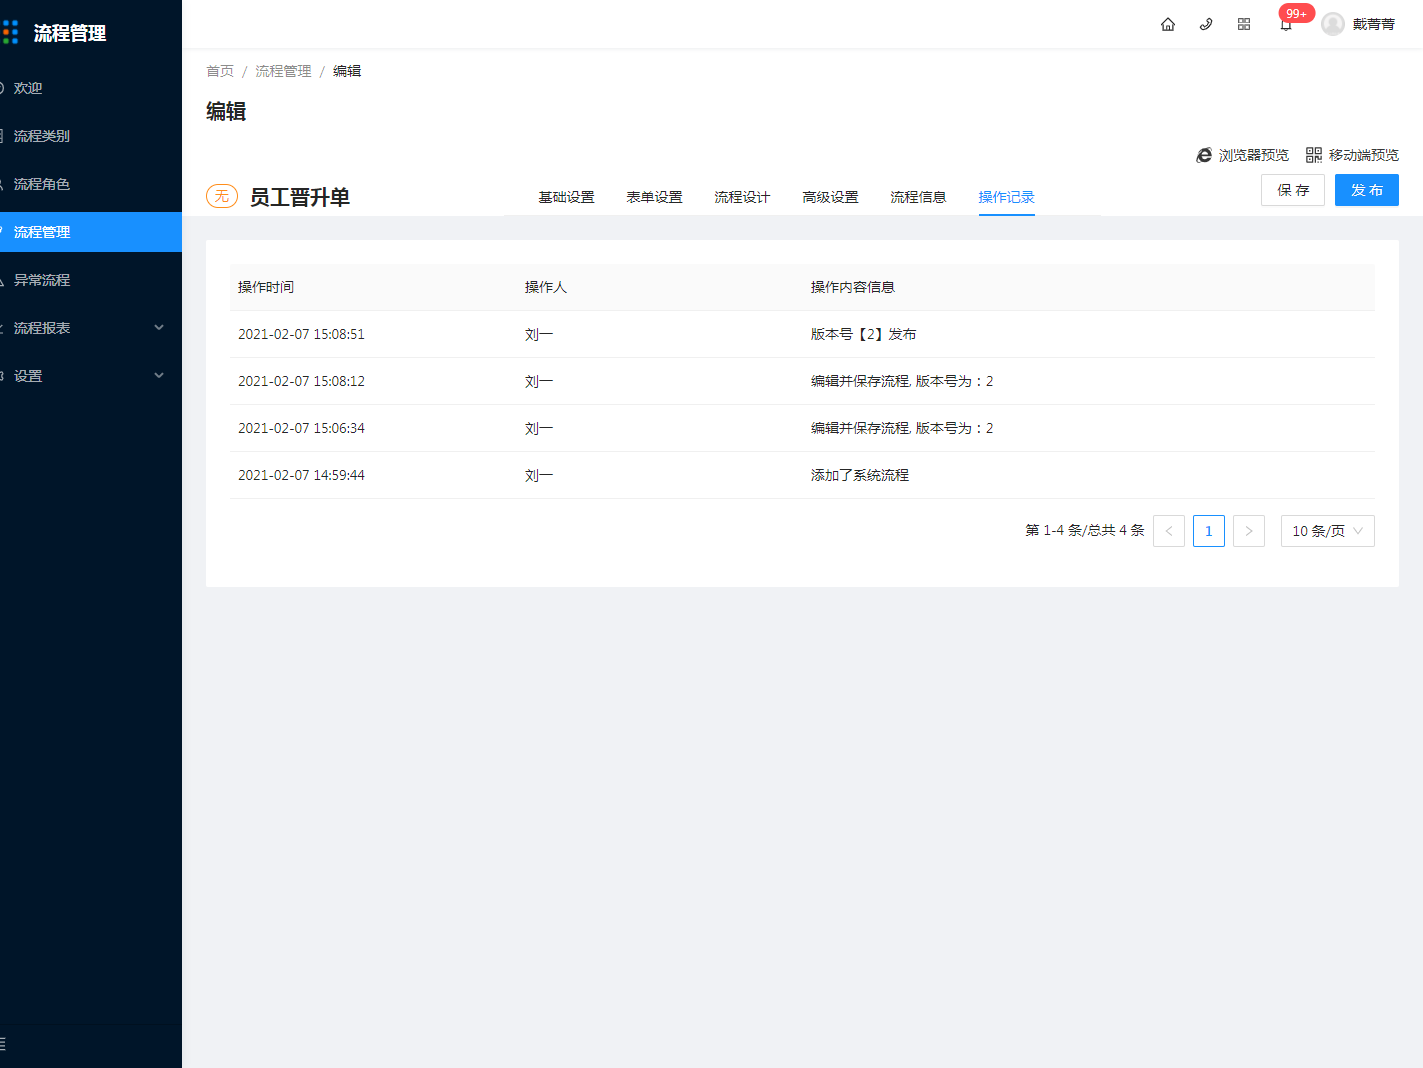
Task: Go to 流程管理 breadcrumb
Action: click(283, 71)
